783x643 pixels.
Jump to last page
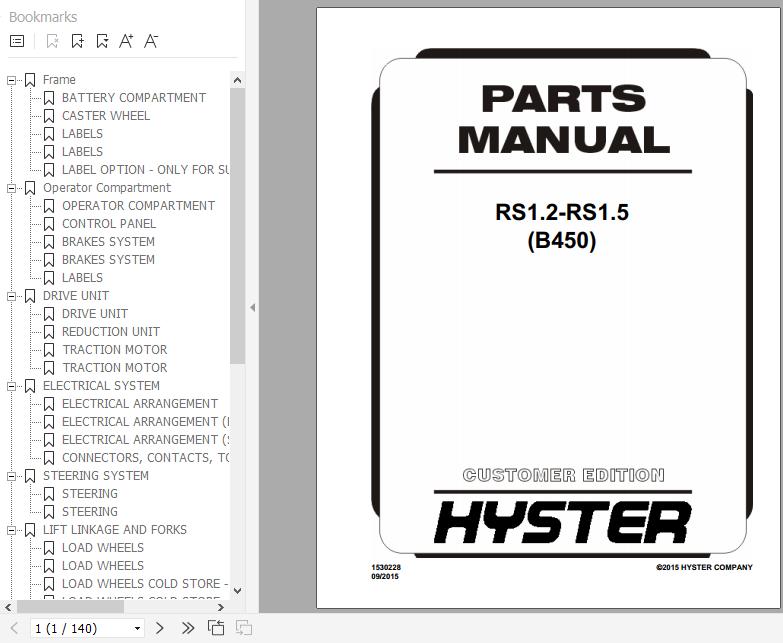[188, 628]
